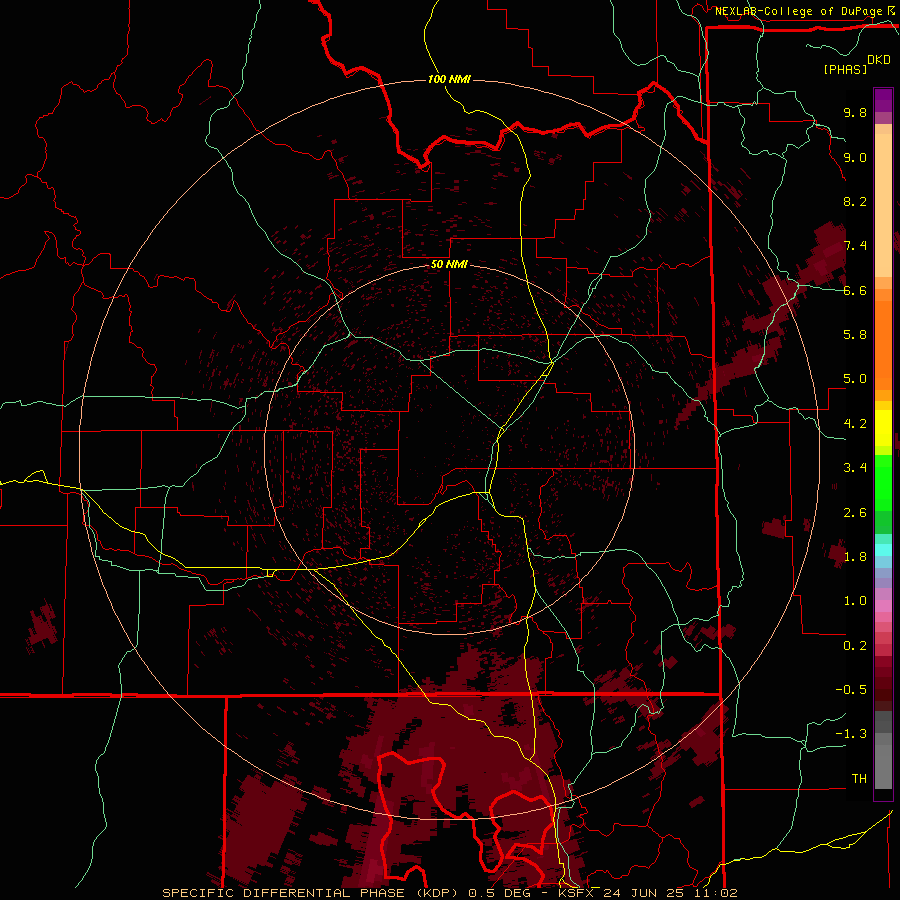This screenshot has height=900, width=900.
Task: Click the -0.5 scale value
Action: pos(851,690)
